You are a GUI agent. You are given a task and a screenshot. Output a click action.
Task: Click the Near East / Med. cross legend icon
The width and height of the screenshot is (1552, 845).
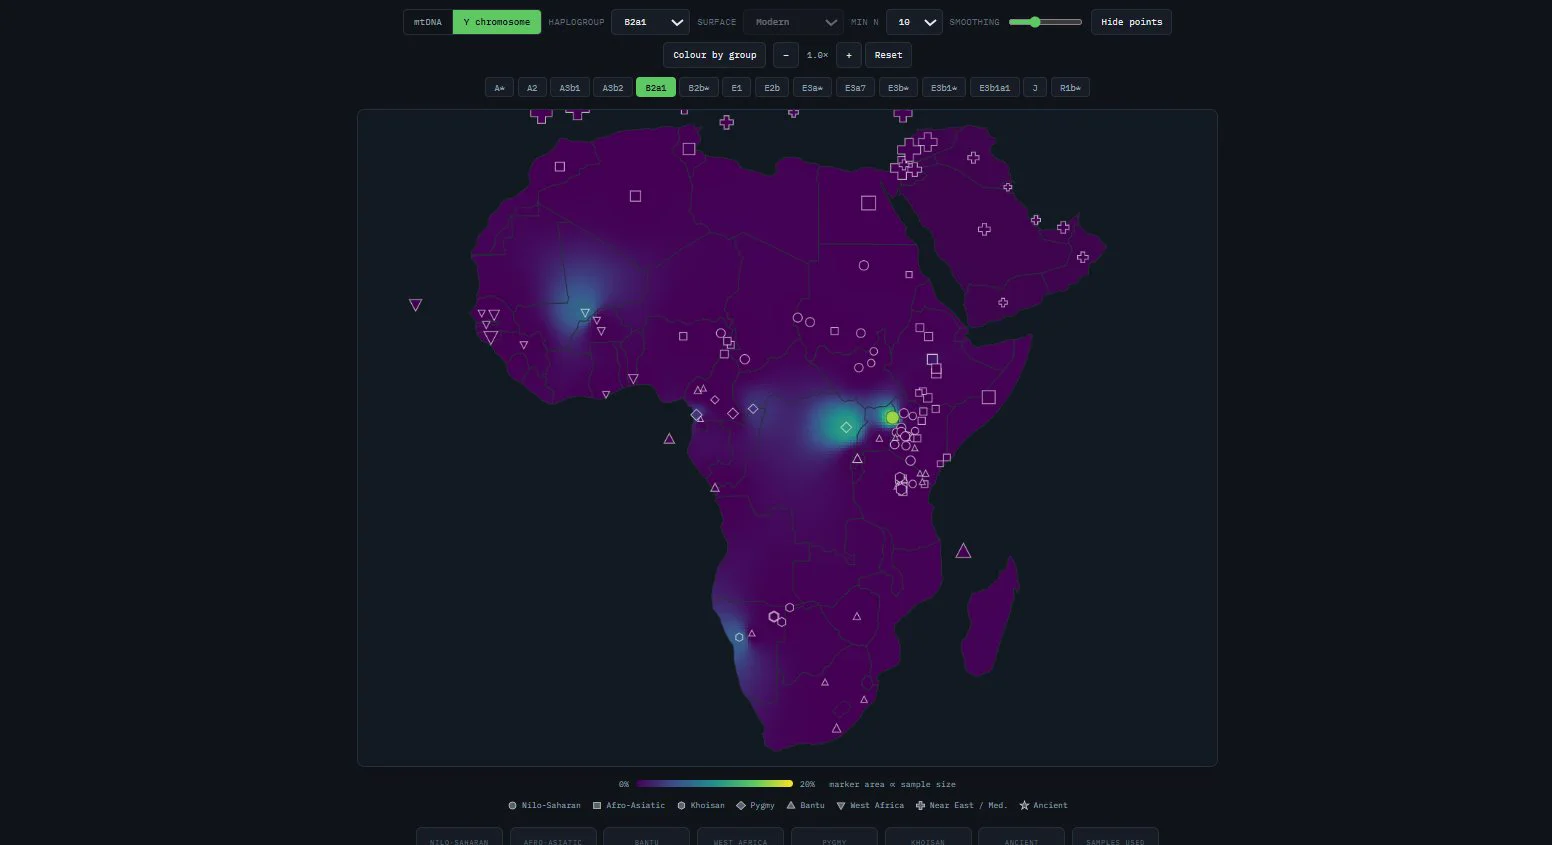pos(920,805)
